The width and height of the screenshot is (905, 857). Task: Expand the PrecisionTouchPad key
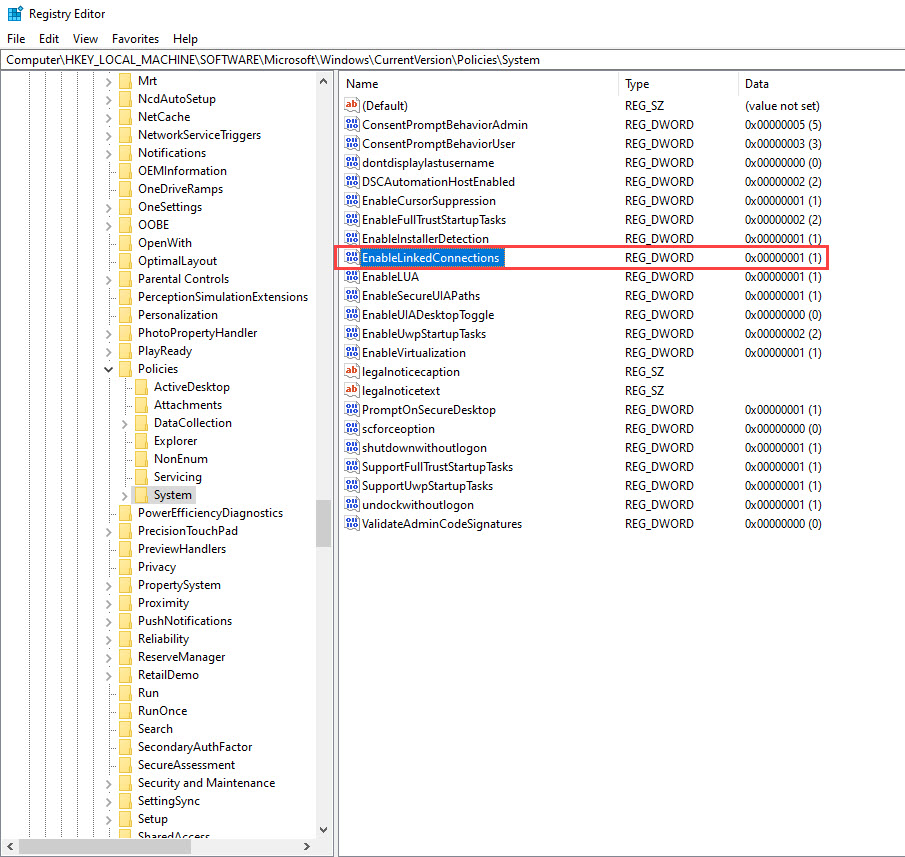coord(109,531)
